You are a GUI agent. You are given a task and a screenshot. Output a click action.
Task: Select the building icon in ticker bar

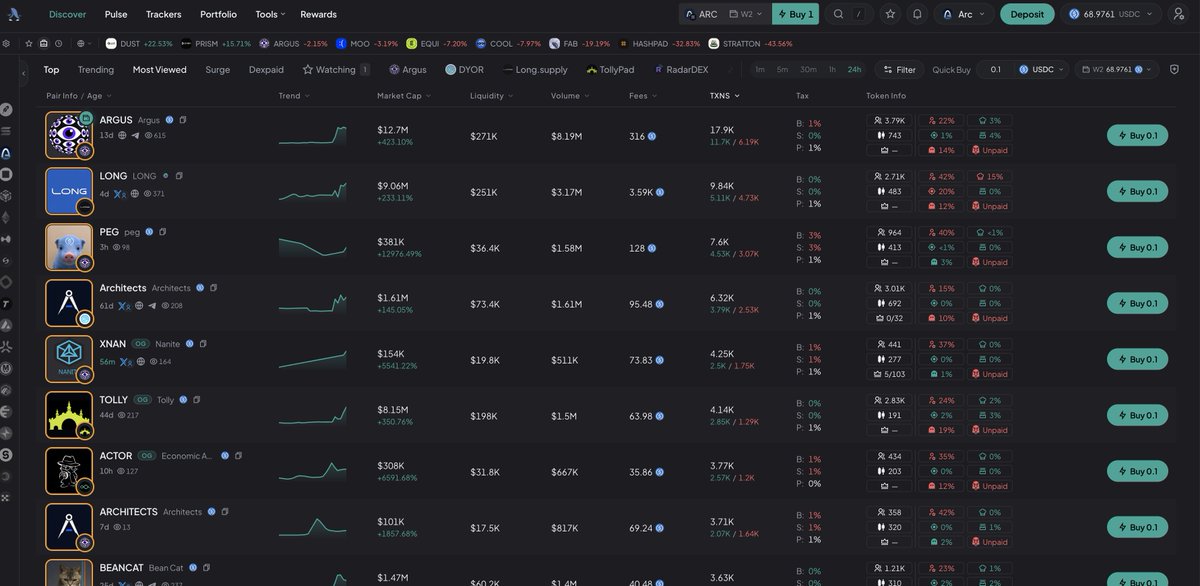point(43,44)
